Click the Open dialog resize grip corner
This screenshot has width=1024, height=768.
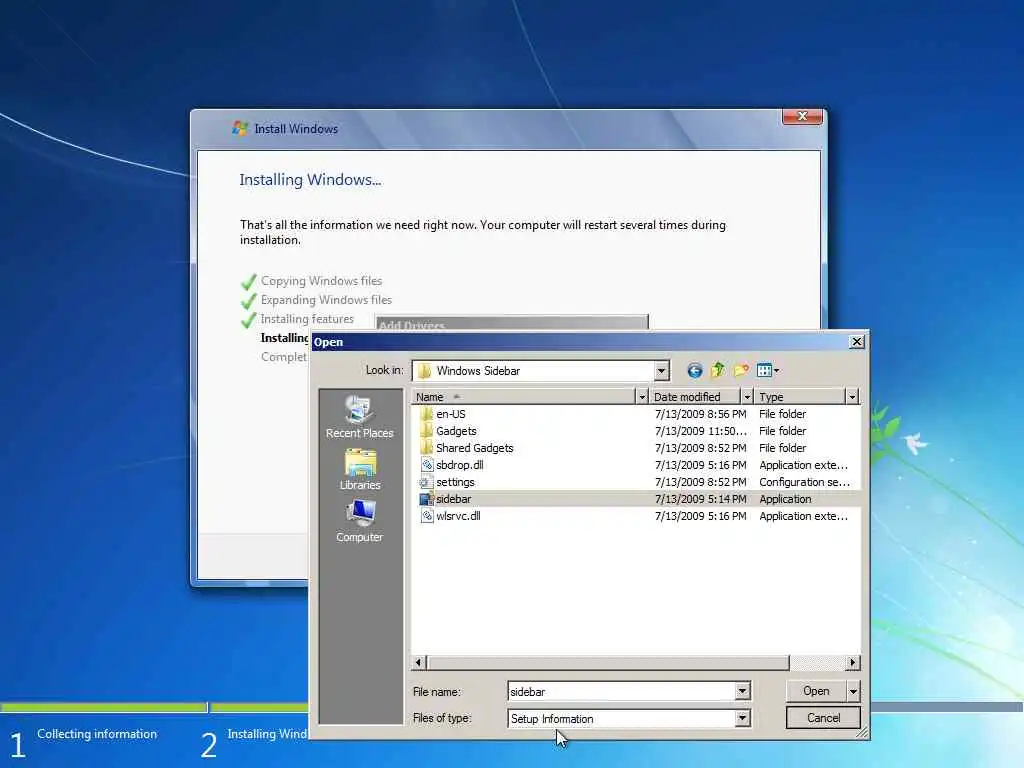coord(862,733)
